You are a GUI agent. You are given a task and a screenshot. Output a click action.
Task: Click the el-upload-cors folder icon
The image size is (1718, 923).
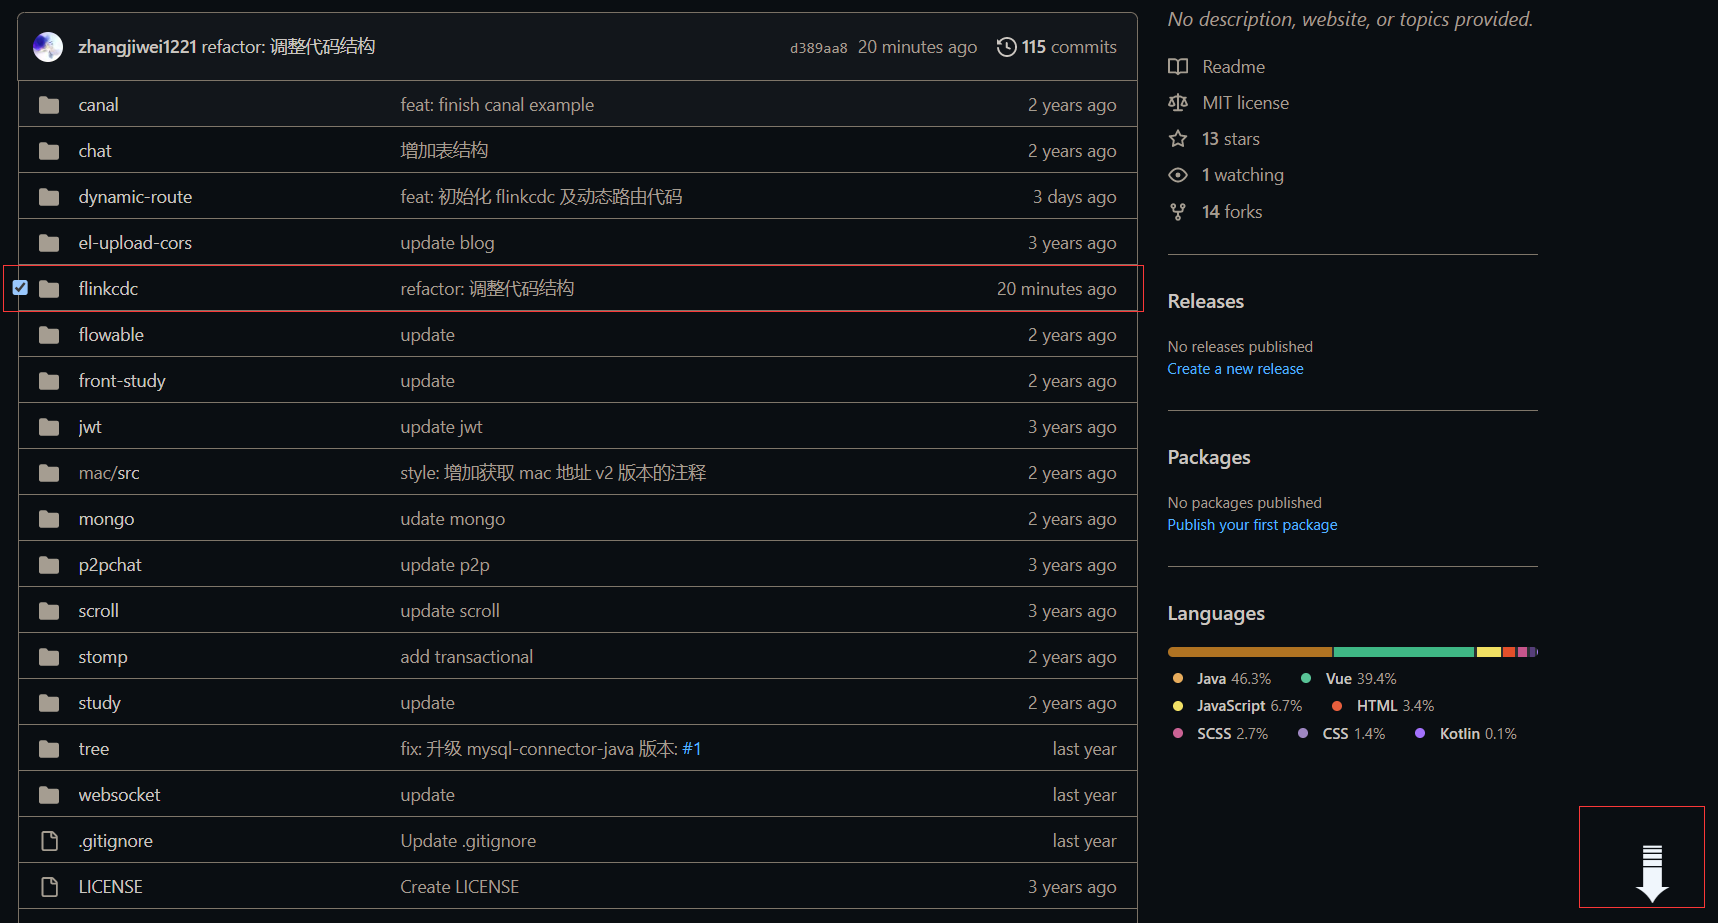point(49,243)
